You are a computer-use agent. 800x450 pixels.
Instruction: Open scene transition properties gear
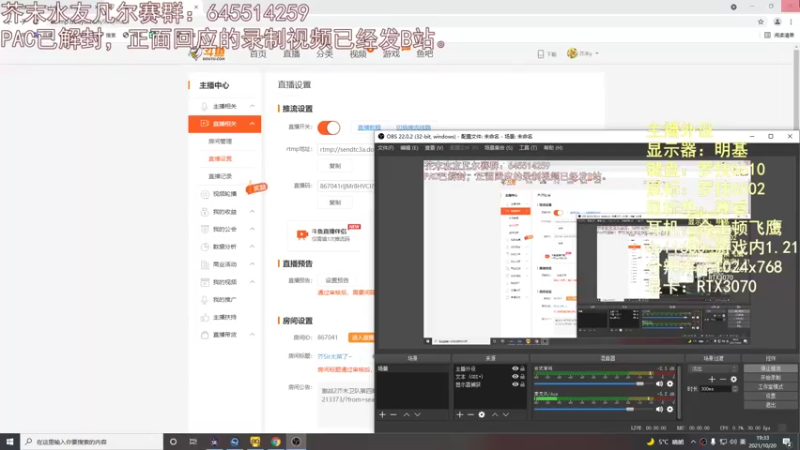(x=734, y=379)
